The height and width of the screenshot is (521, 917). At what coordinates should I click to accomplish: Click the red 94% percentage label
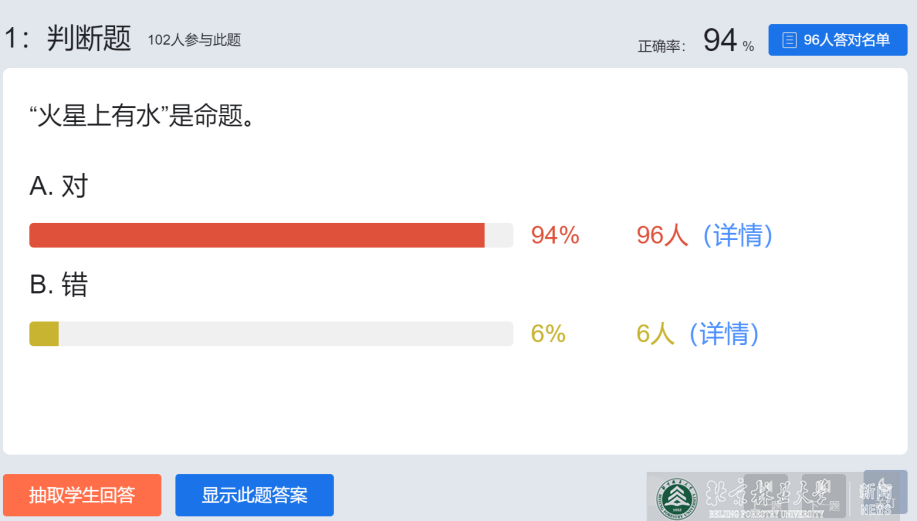click(555, 236)
